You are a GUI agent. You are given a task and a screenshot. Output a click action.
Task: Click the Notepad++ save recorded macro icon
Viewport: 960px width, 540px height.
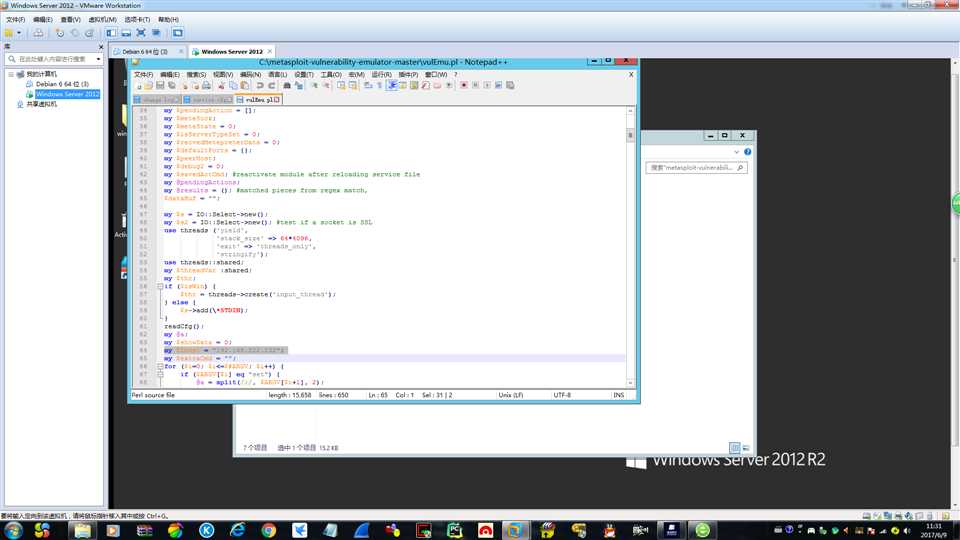click(x=510, y=85)
